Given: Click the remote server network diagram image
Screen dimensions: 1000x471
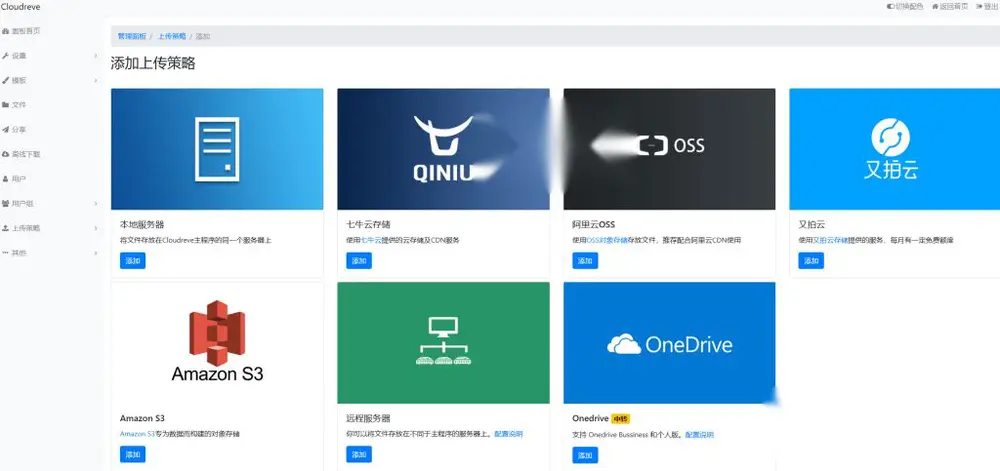Looking at the screenshot, I should (443, 342).
